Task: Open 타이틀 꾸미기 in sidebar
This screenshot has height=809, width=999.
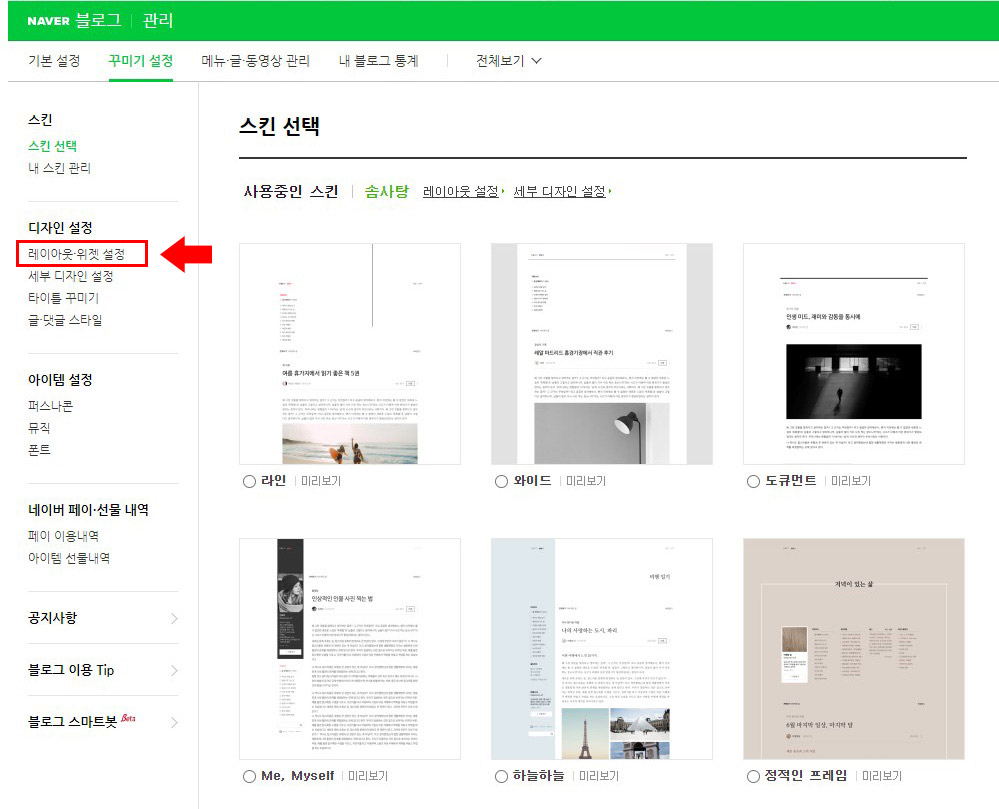Action: tap(63, 297)
